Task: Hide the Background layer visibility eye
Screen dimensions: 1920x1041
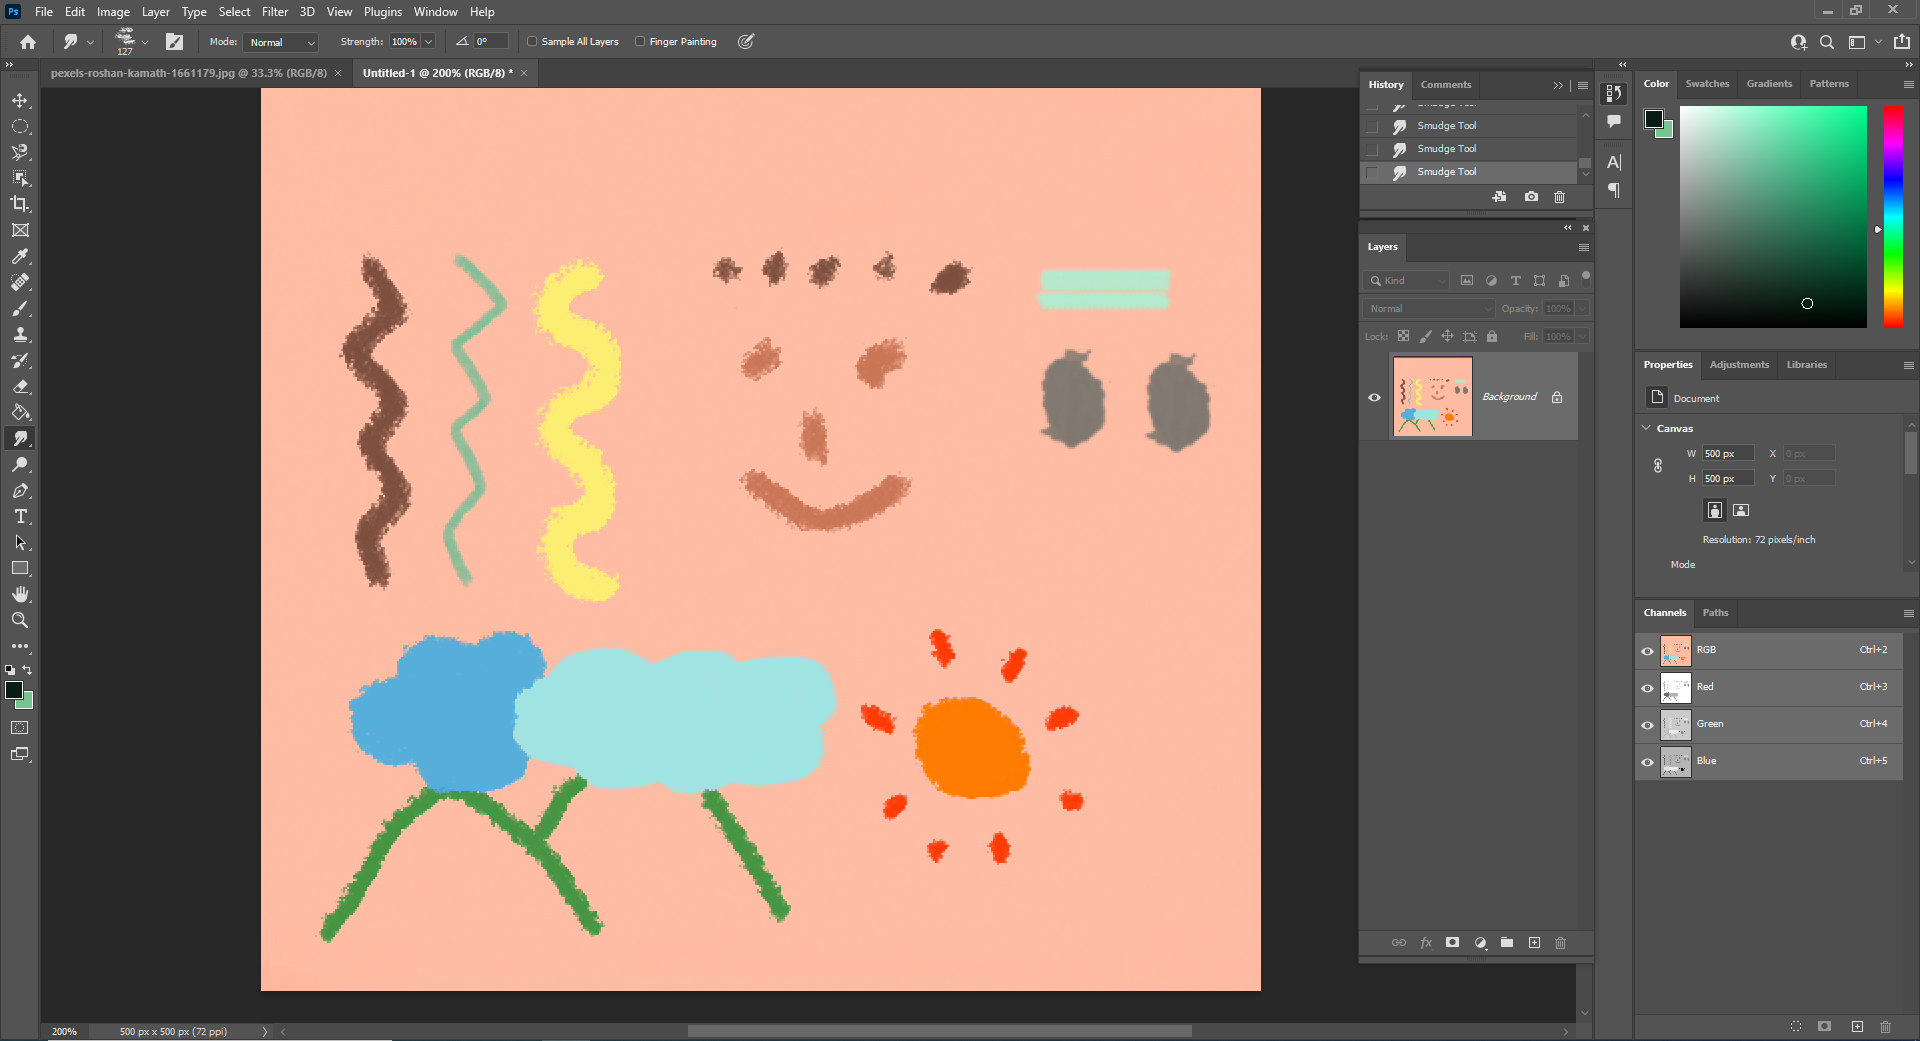Action: tap(1374, 397)
